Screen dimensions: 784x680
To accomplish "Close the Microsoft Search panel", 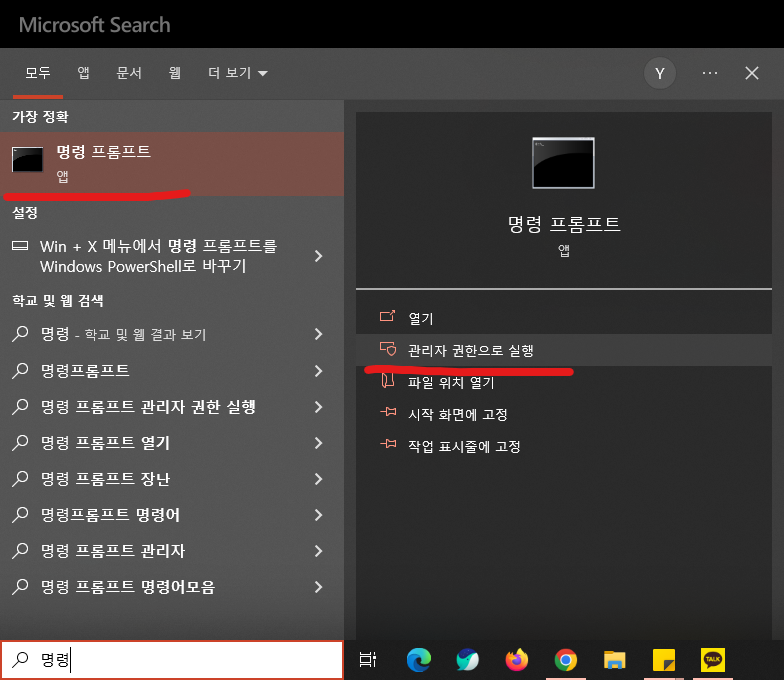I will point(752,73).
